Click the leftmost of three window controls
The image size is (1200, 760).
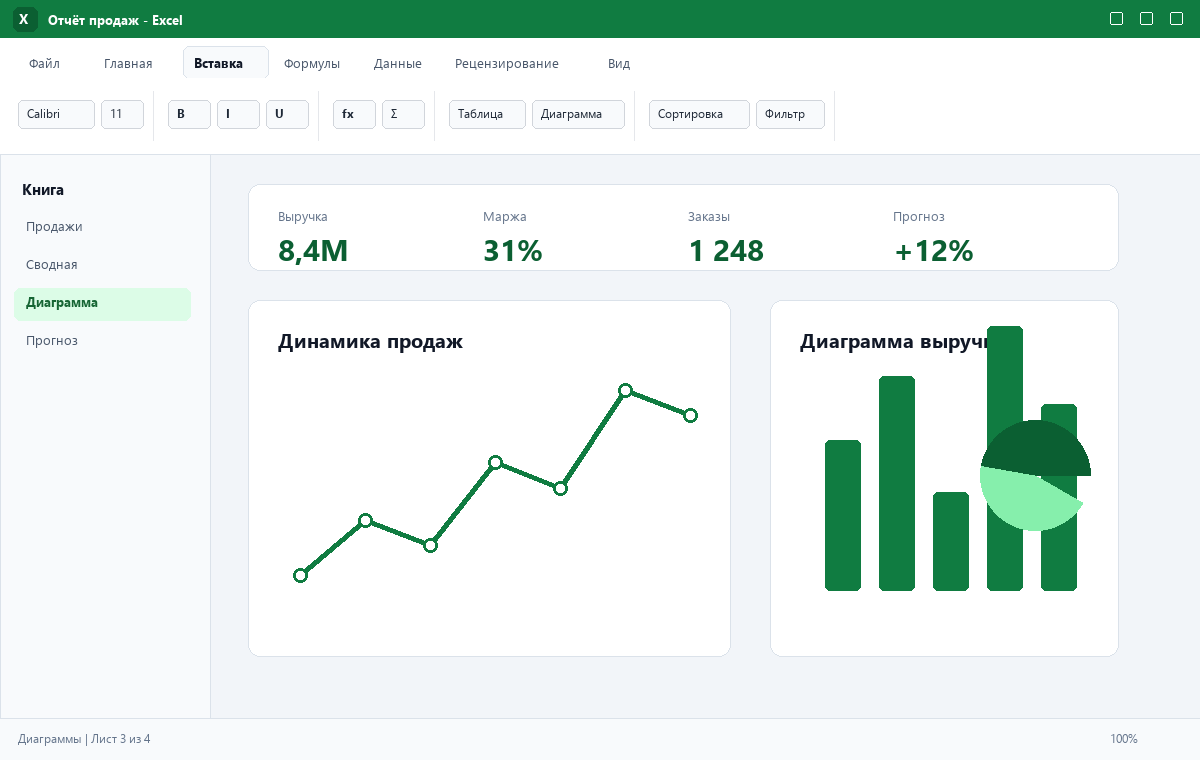pyautogui.click(x=1117, y=19)
